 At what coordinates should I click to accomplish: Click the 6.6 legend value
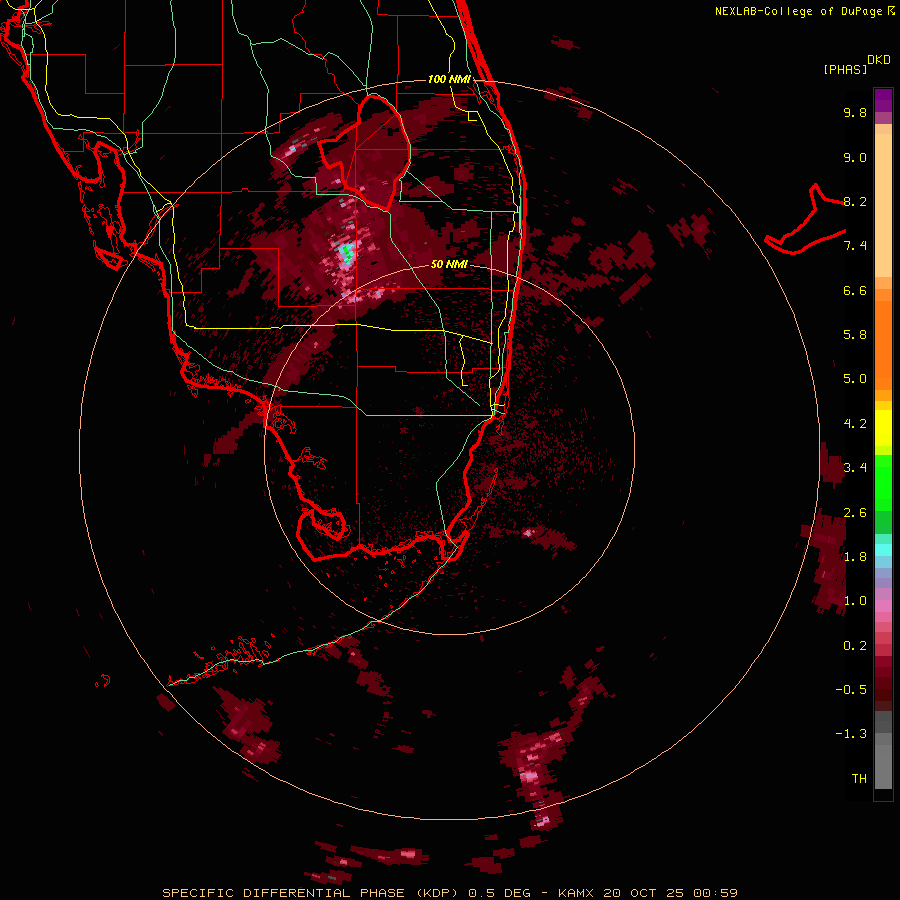(x=855, y=290)
